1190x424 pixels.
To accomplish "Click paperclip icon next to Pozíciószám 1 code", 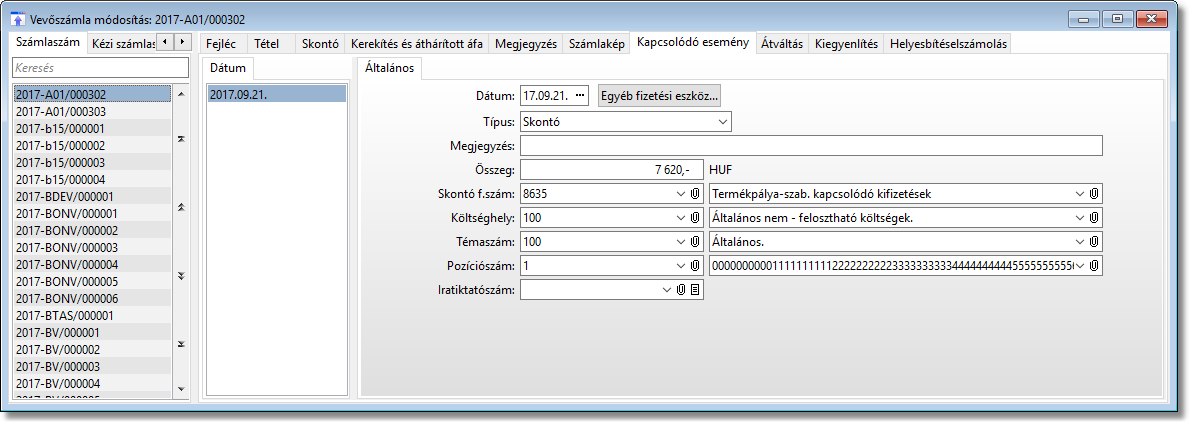I will [694, 266].
